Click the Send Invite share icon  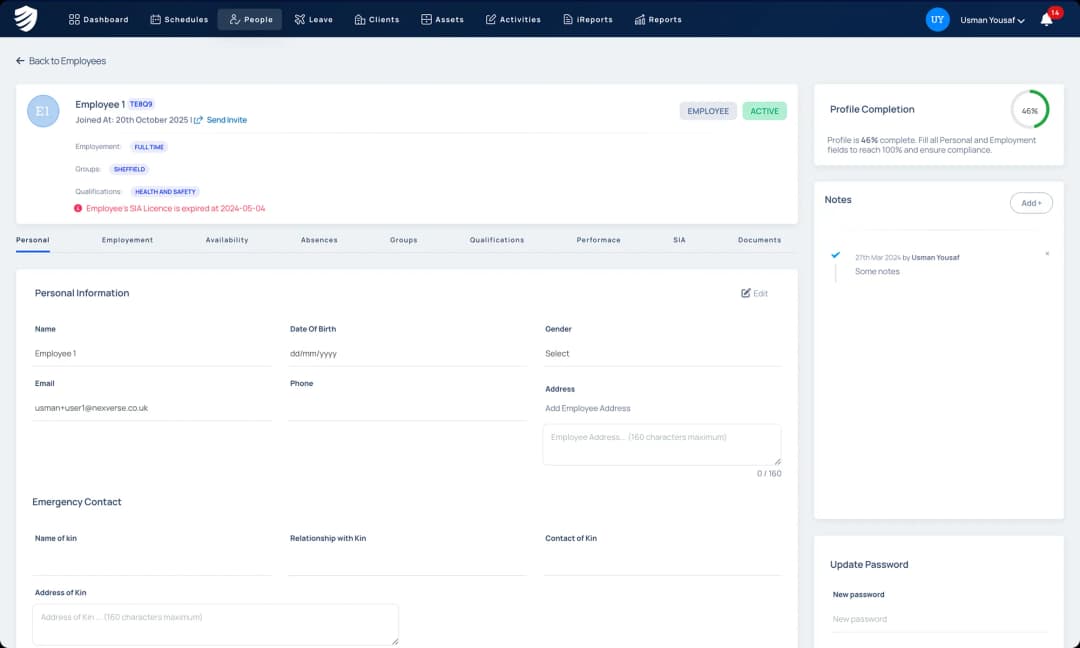tap(198, 120)
